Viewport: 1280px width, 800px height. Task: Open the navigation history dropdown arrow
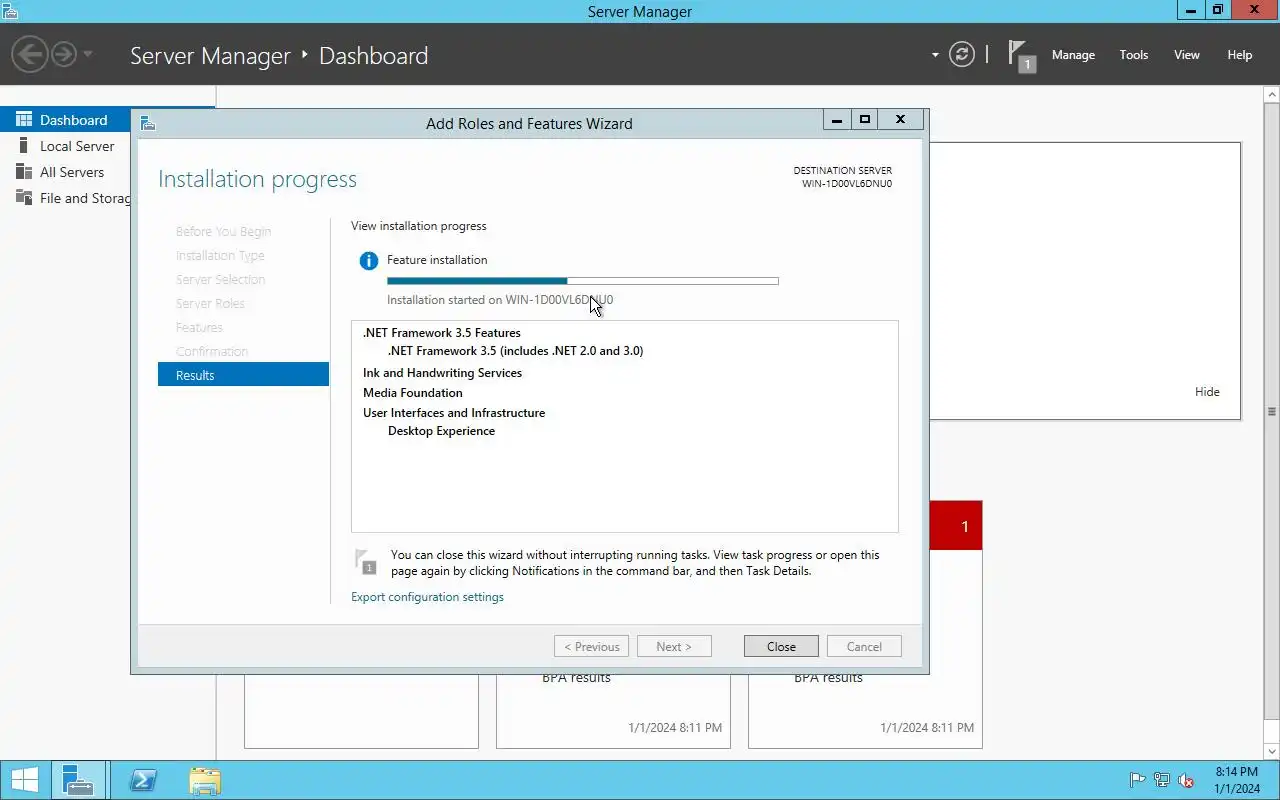(x=88, y=54)
